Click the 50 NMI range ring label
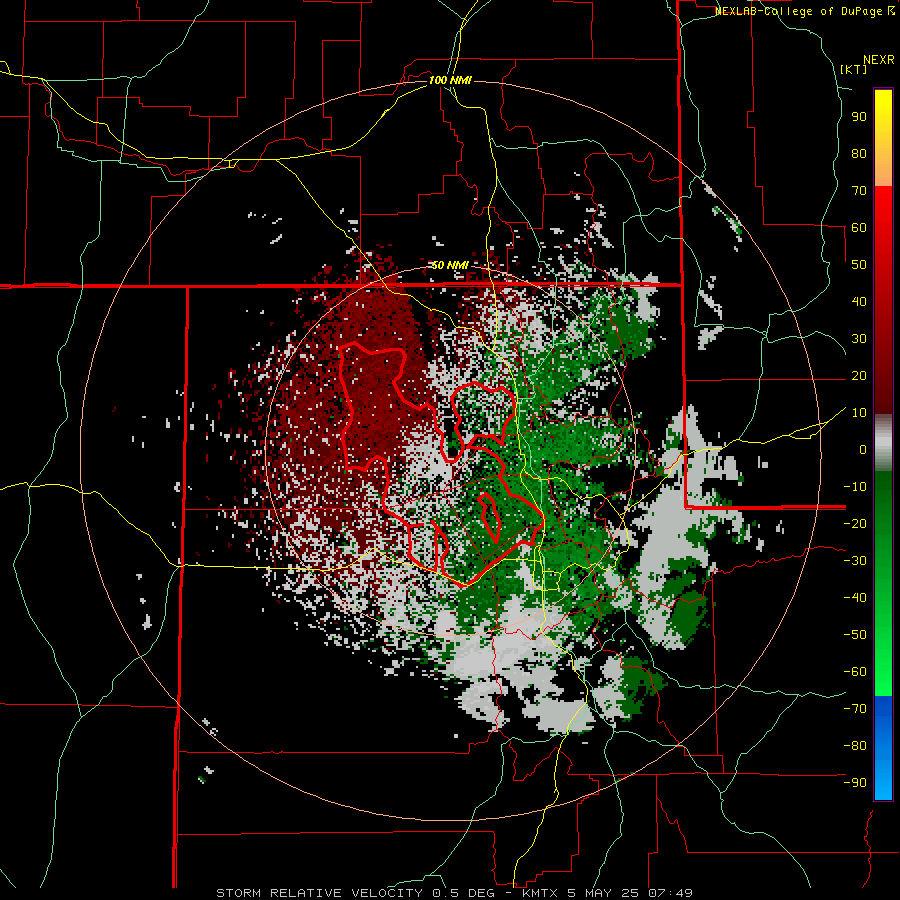The width and height of the screenshot is (900, 900). click(x=450, y=265)
